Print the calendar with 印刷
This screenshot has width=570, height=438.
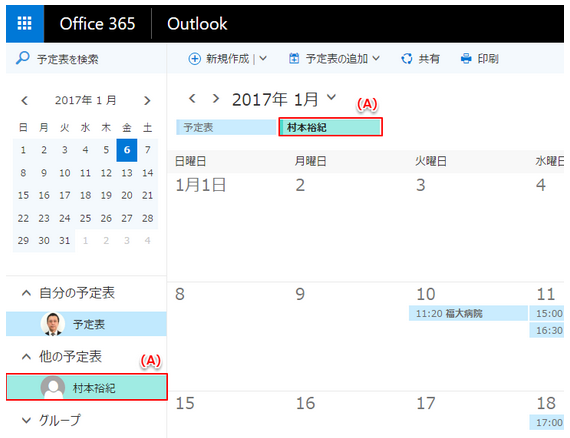coord(488,59)
